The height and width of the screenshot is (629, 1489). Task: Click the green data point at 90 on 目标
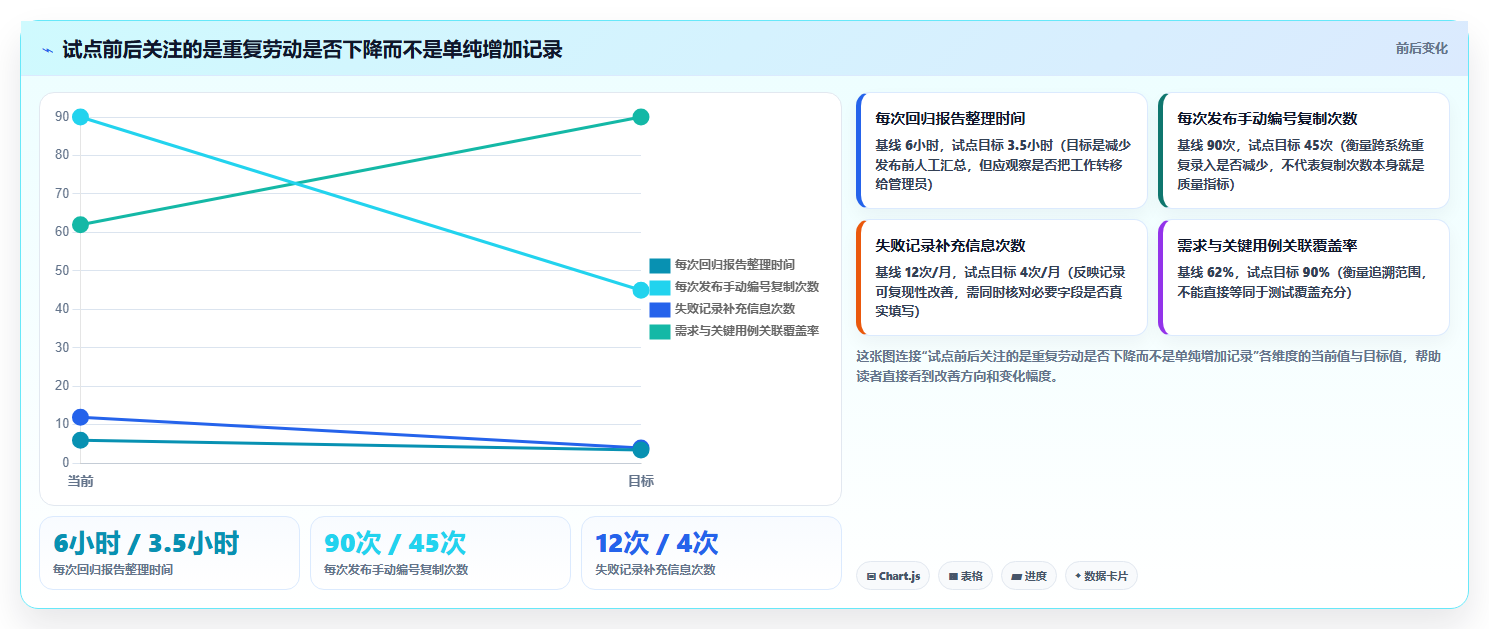[641, 117]
